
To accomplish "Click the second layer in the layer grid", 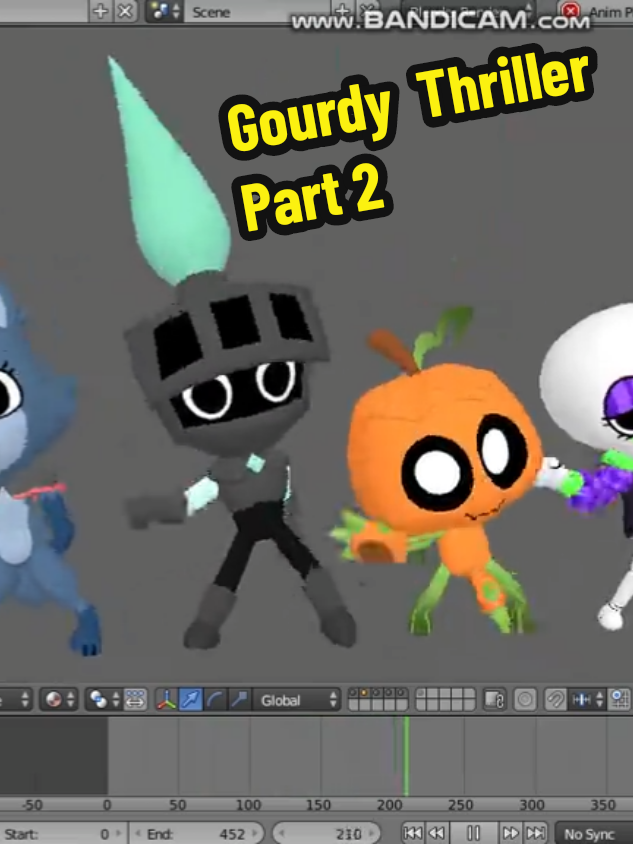I will point(364,693).
